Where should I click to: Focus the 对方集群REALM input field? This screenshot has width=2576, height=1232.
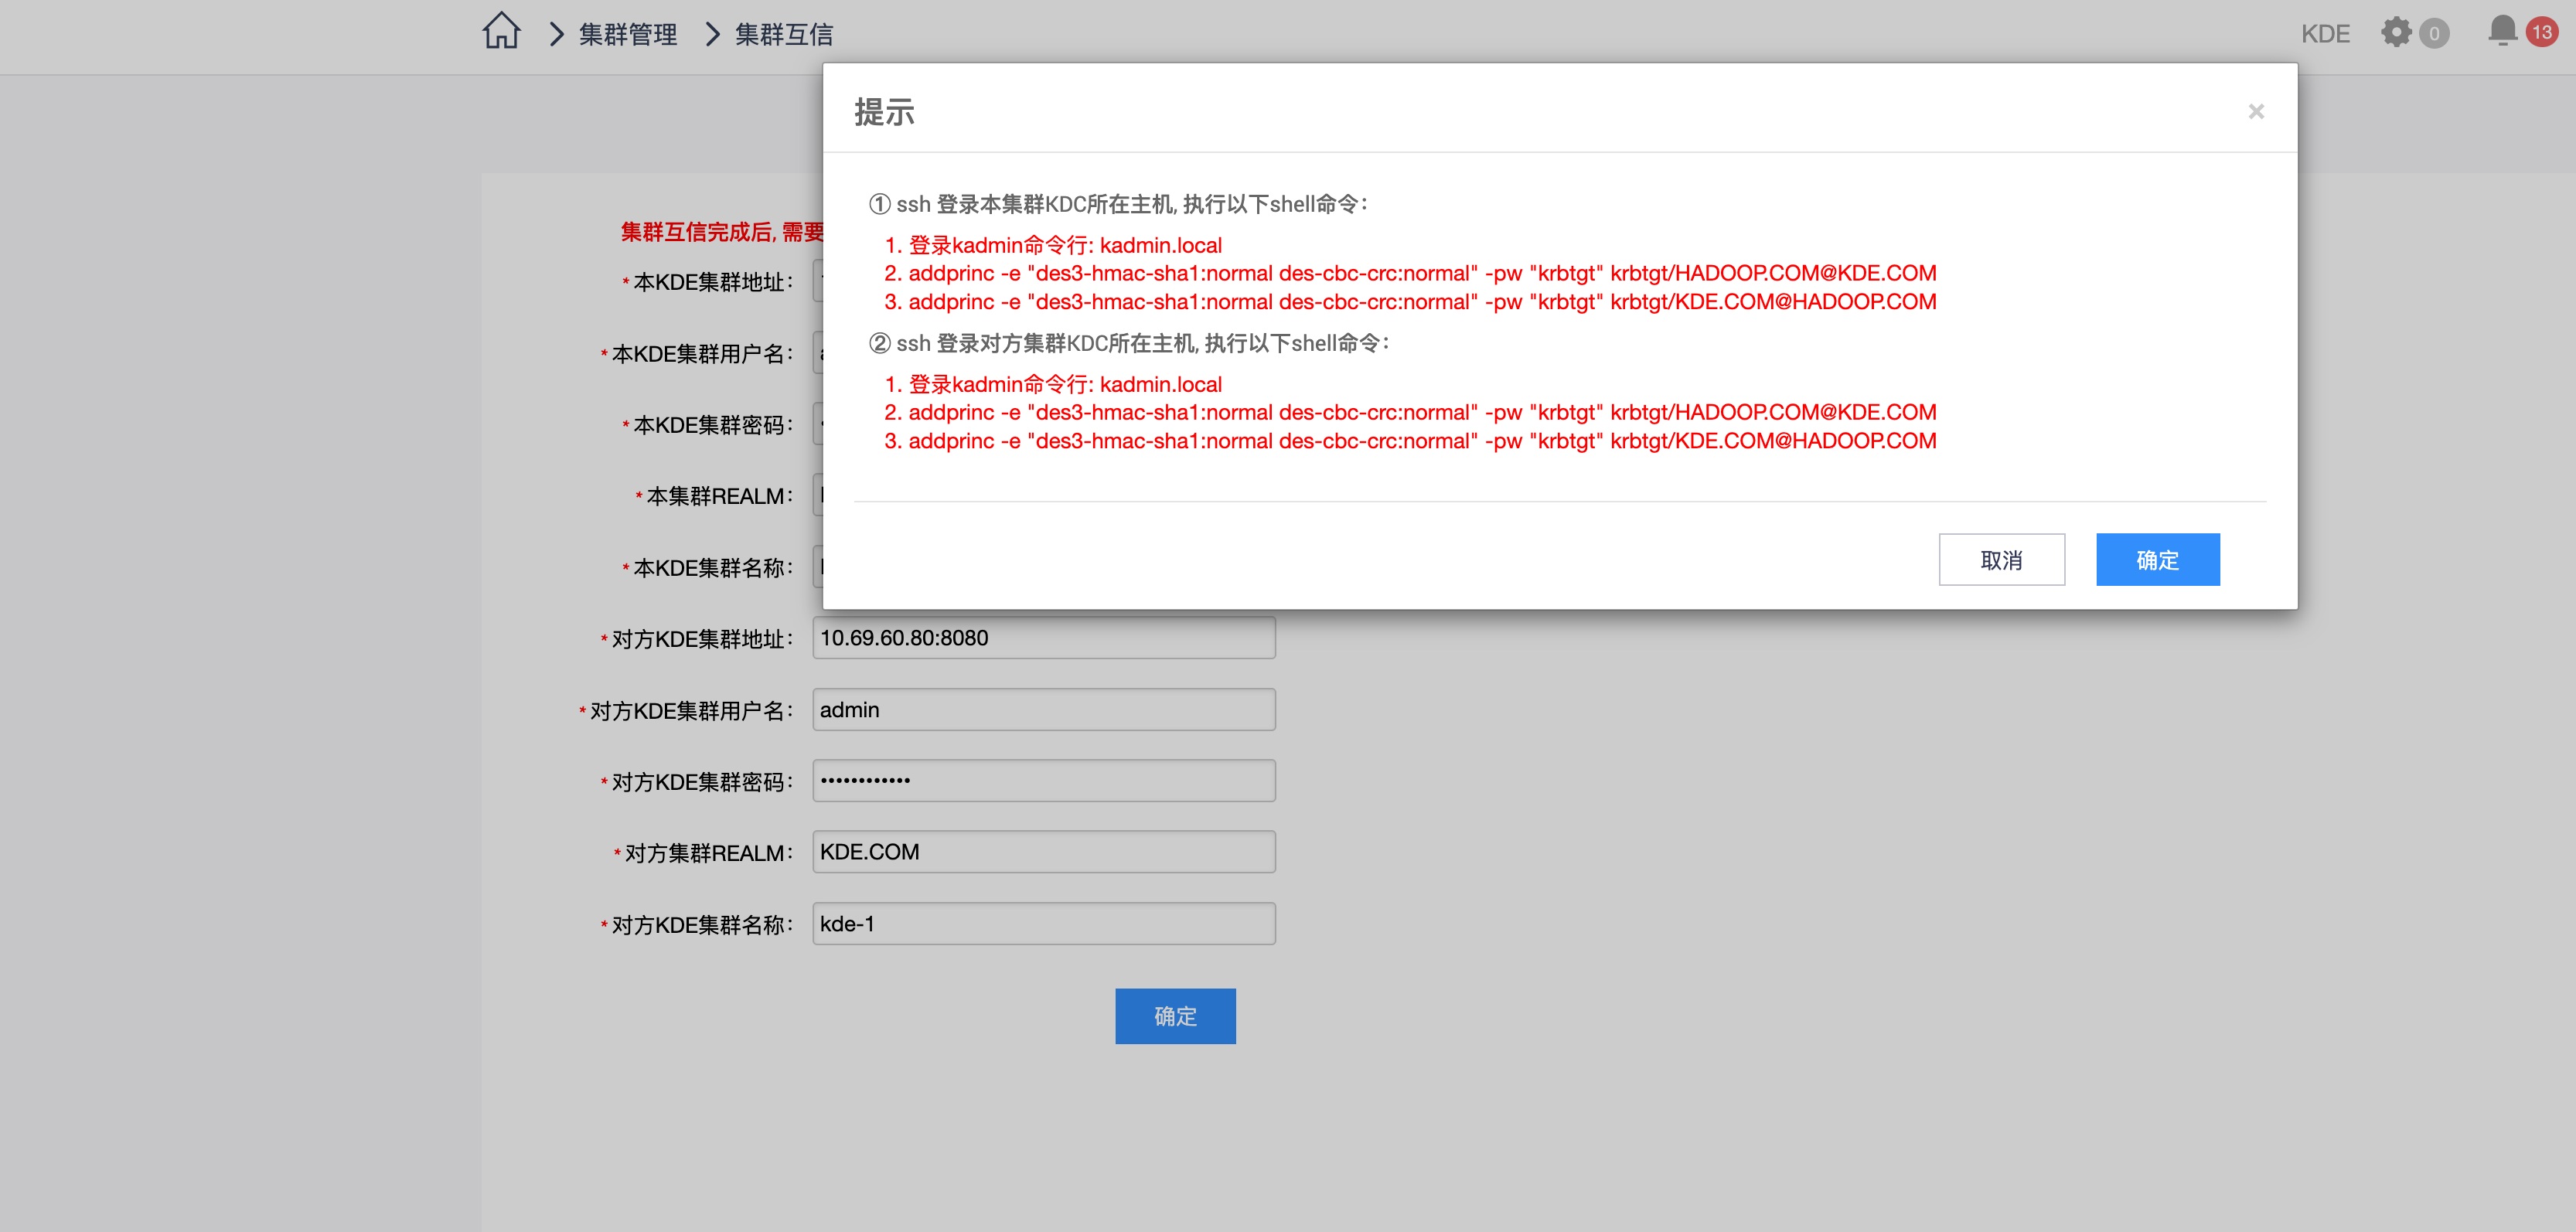tap(1043, 852)
